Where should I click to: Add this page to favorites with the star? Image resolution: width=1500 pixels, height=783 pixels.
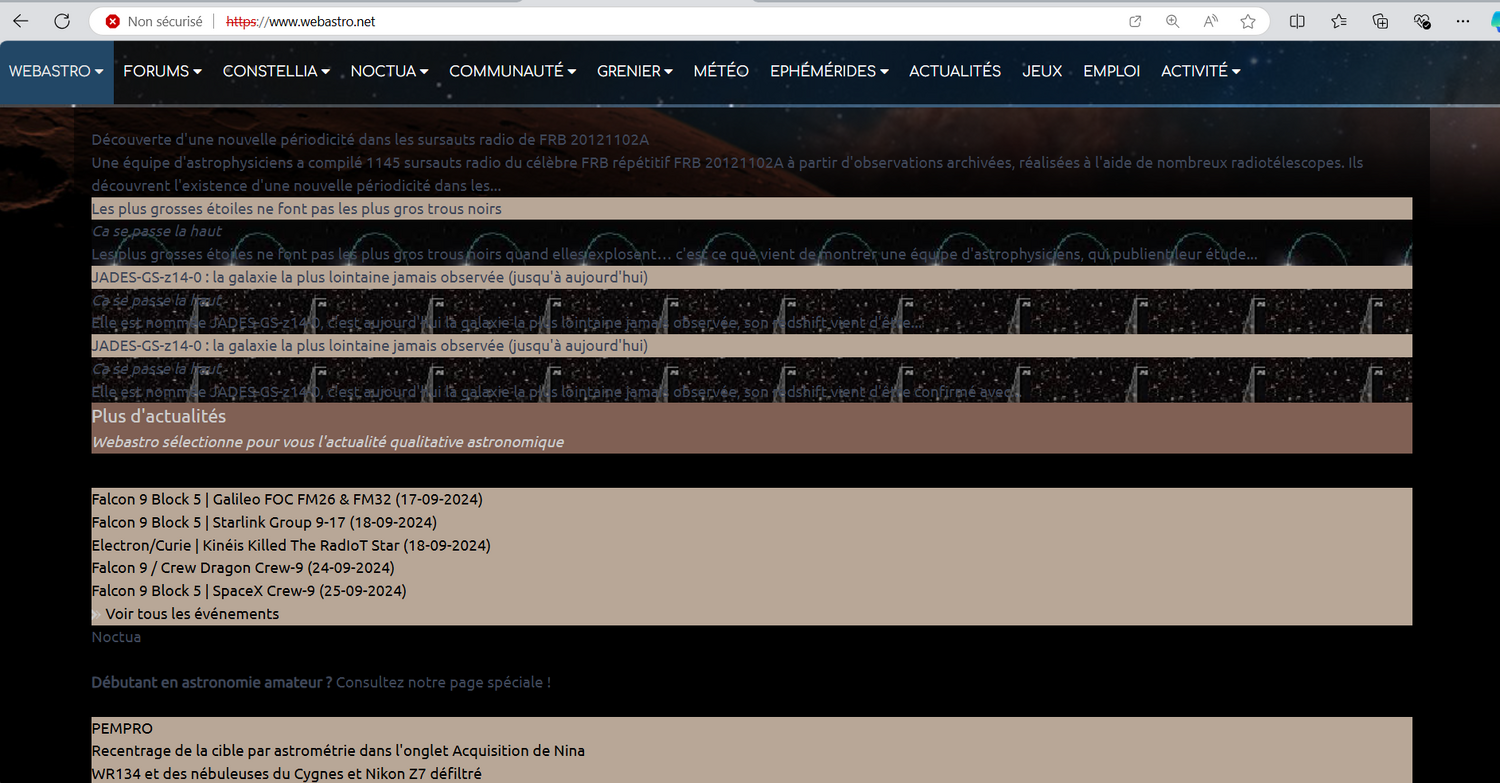[1248, 21]
